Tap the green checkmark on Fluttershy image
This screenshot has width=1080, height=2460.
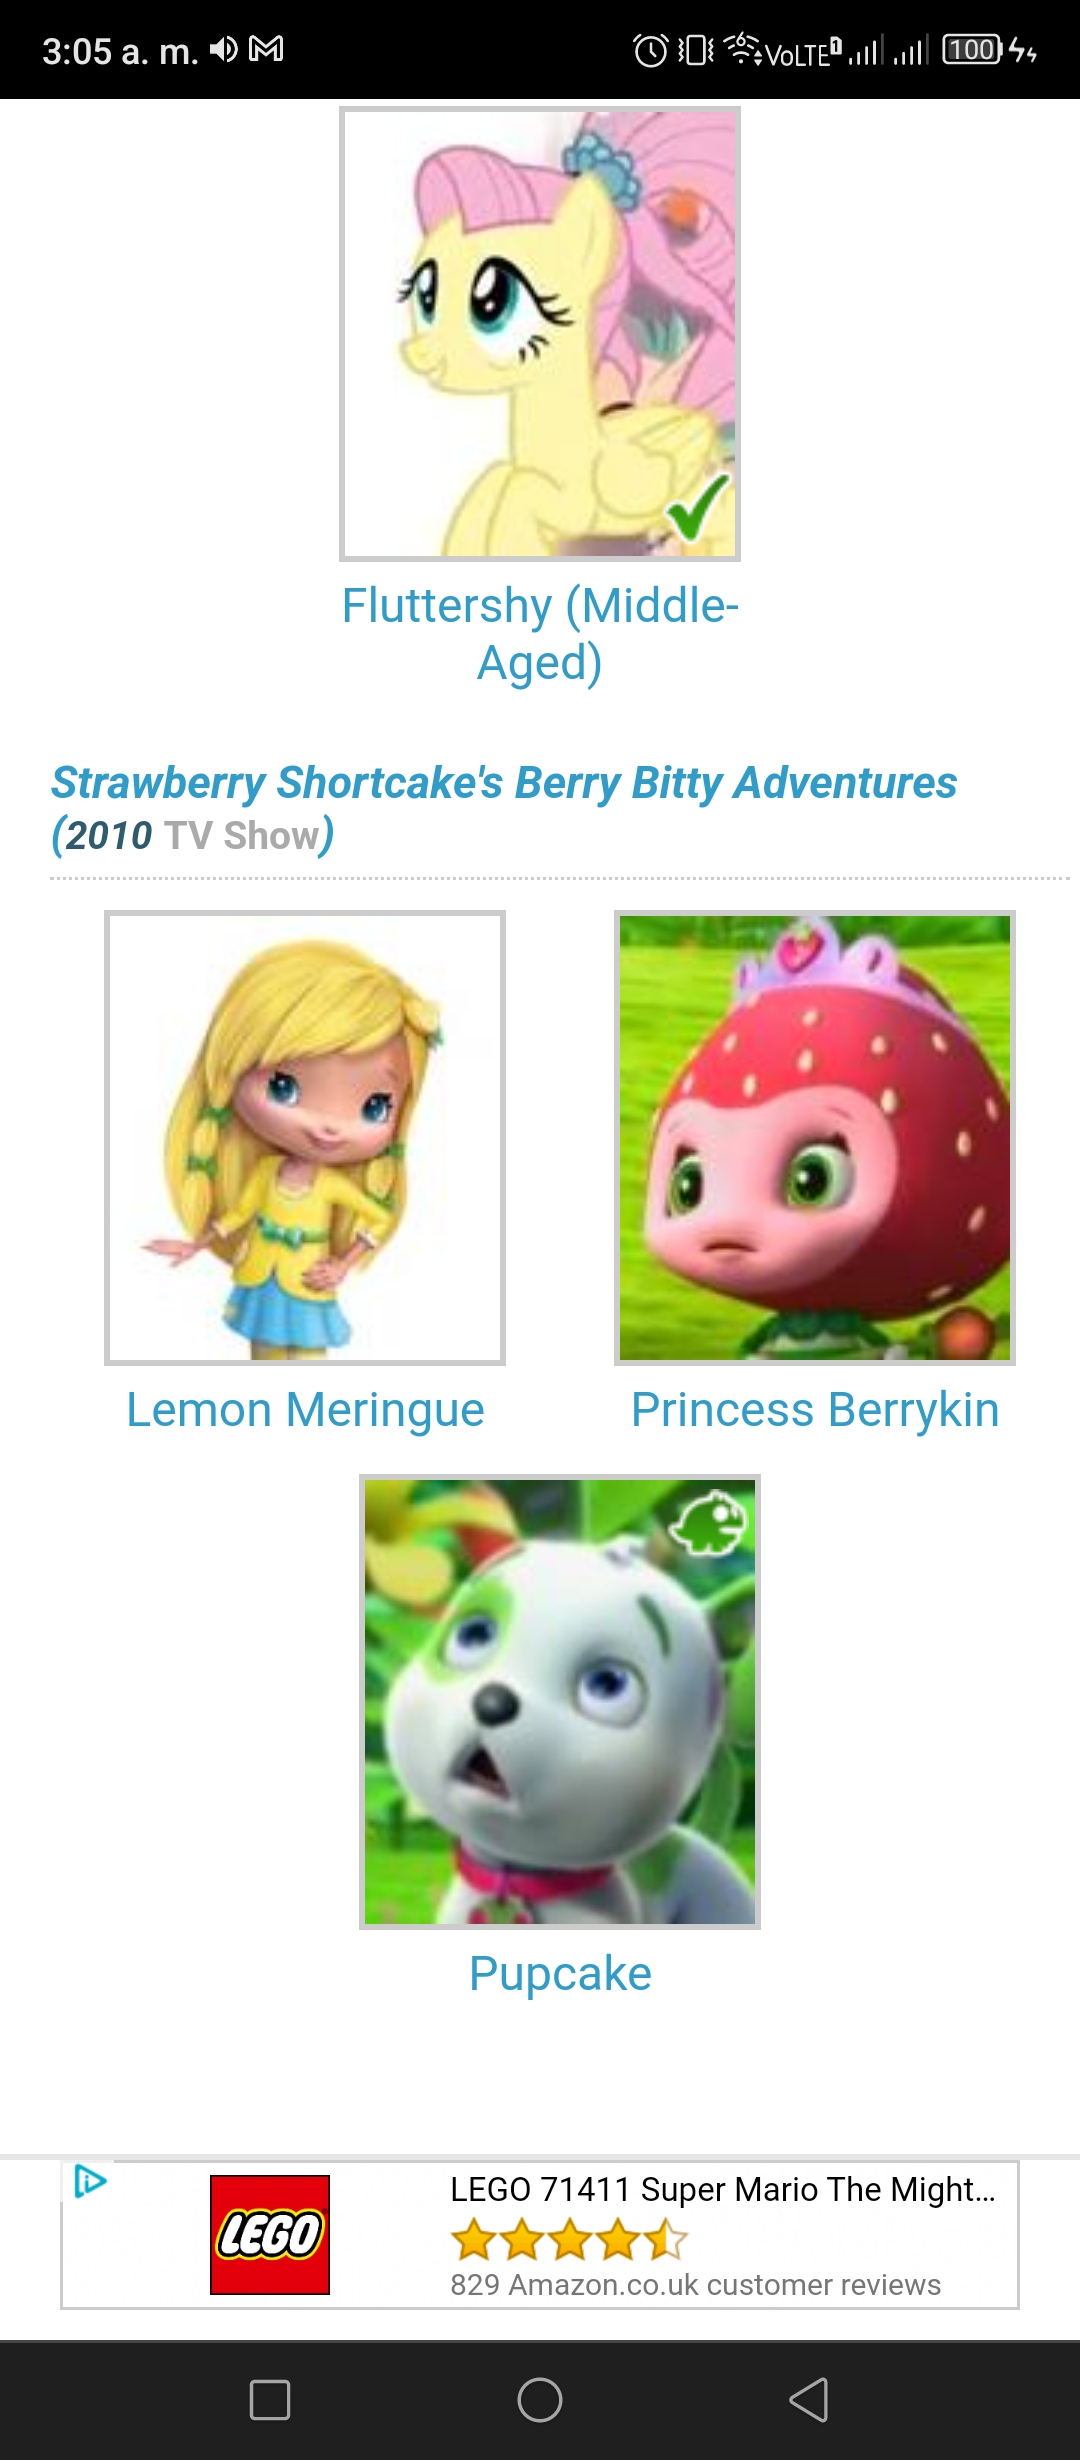699,508
